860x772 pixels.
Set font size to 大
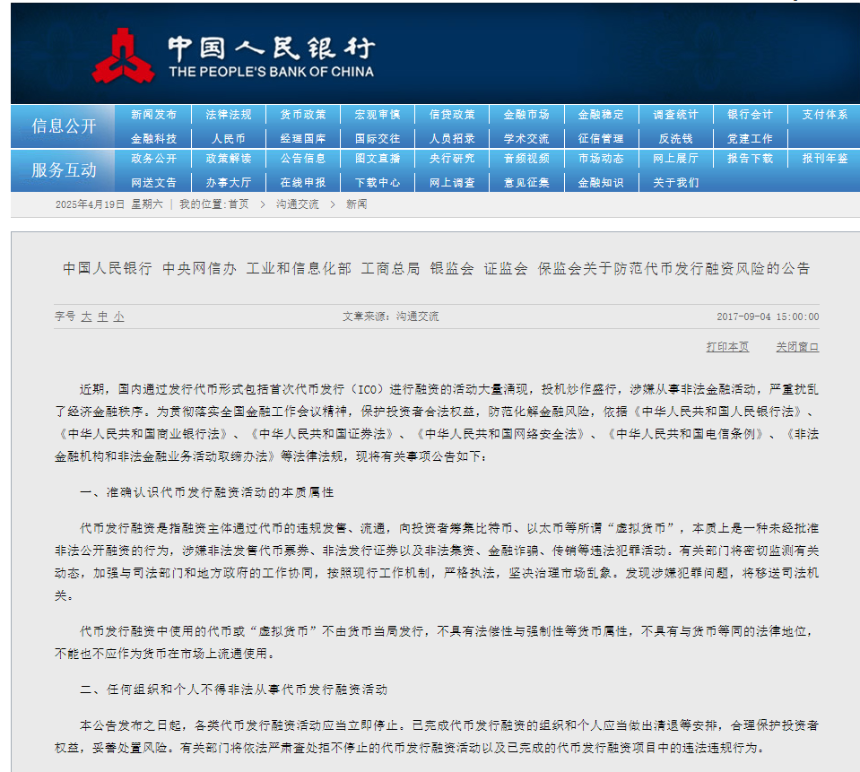tap(86, 316)
